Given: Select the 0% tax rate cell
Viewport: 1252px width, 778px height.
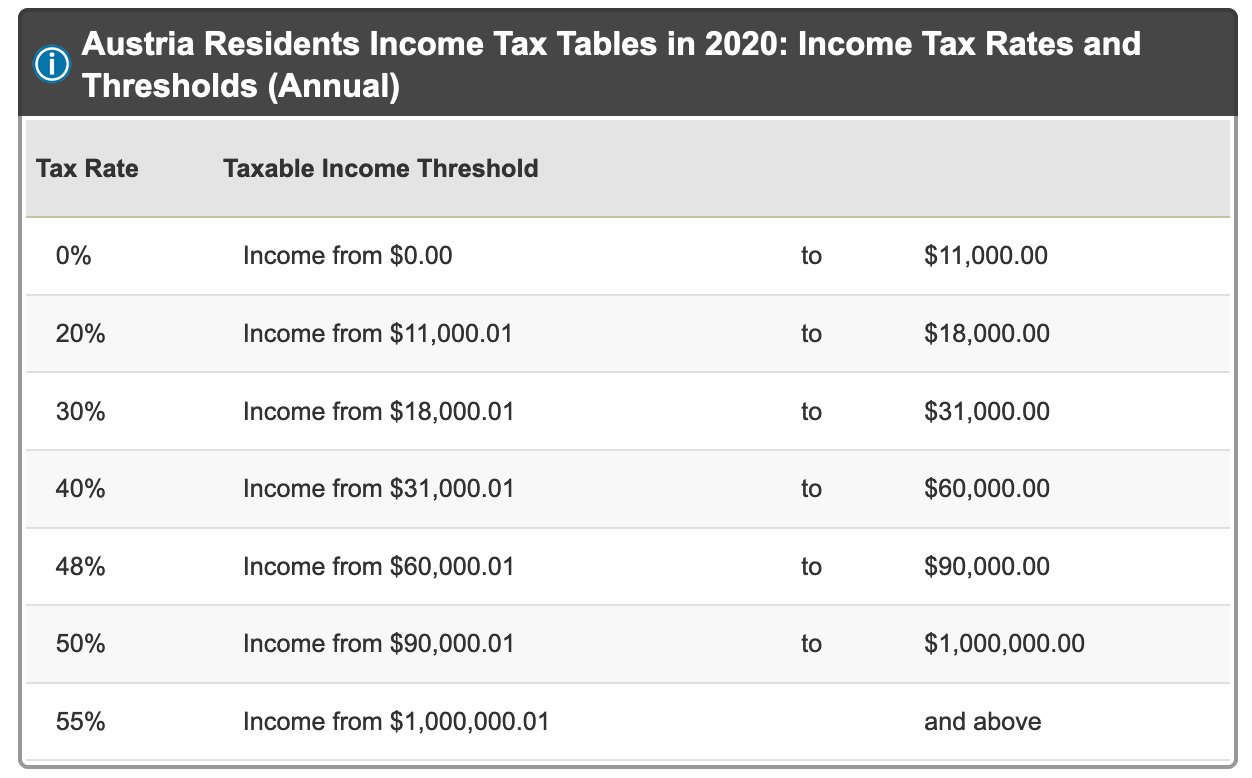Looking at the screenshot, I should (x=74, y=256).
